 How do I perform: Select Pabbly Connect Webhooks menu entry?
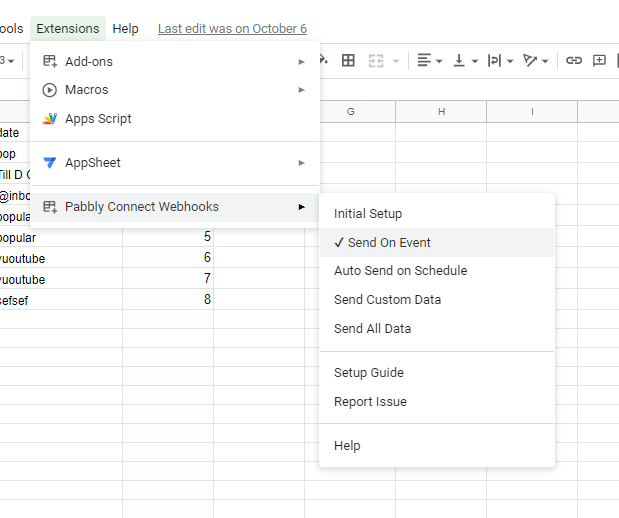coord(175,207)
